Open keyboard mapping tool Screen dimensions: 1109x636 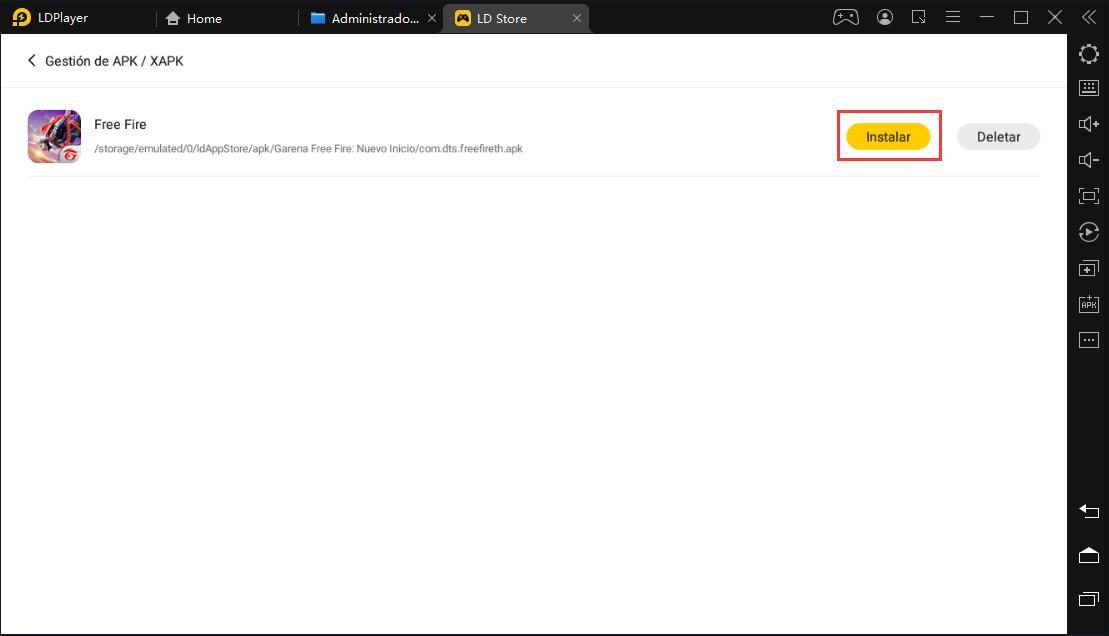(1088, 88)
